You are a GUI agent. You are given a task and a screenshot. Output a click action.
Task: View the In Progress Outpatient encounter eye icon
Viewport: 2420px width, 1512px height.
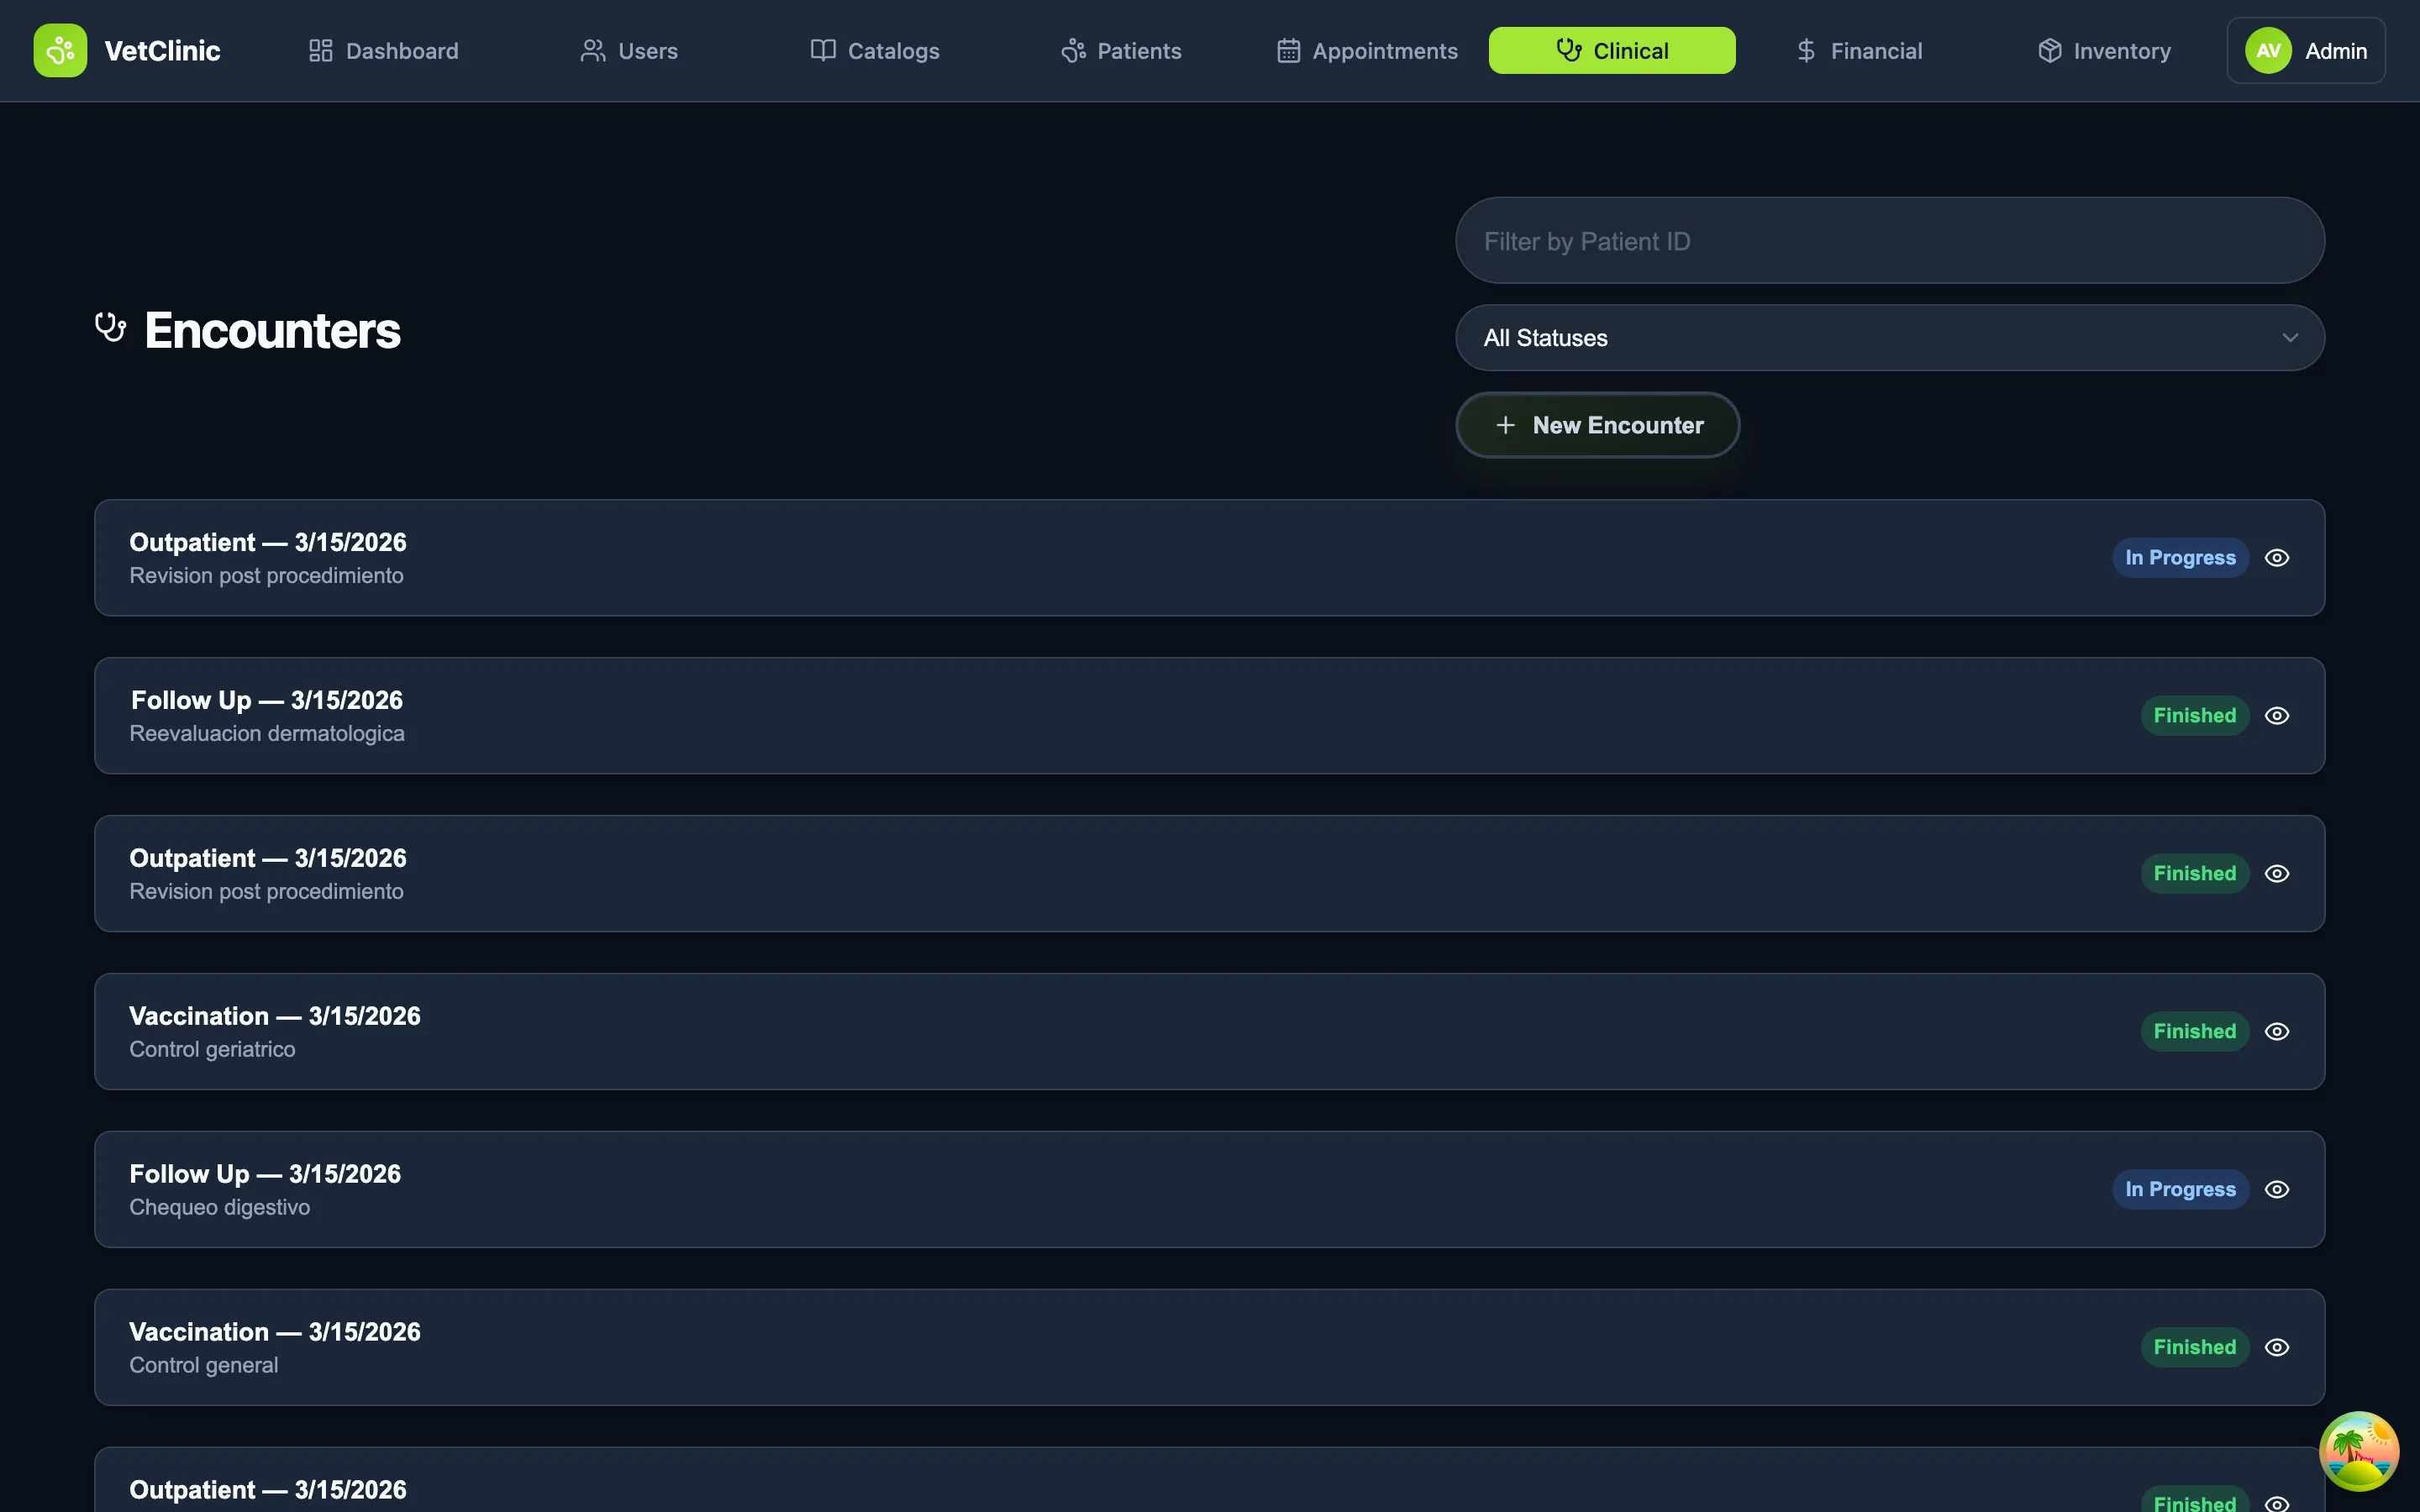pyautogui.click(x=2277, y=558)
